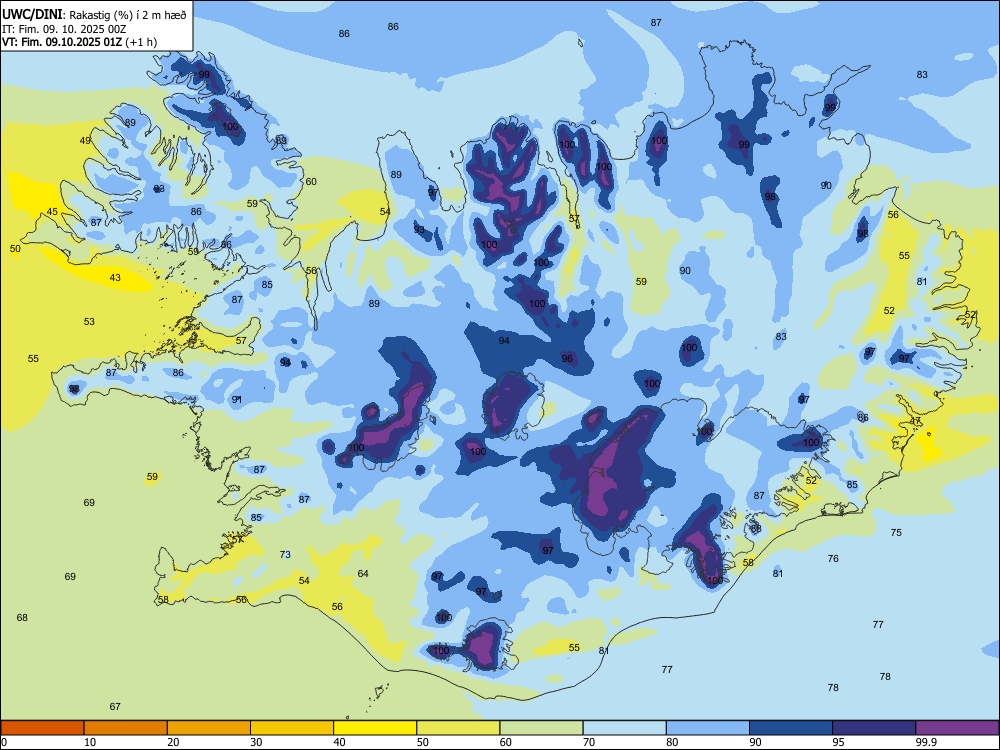Select the humidity value 47 on the east coast
The height and width of the screenshot is (750, 1000).
coord(915,421)
